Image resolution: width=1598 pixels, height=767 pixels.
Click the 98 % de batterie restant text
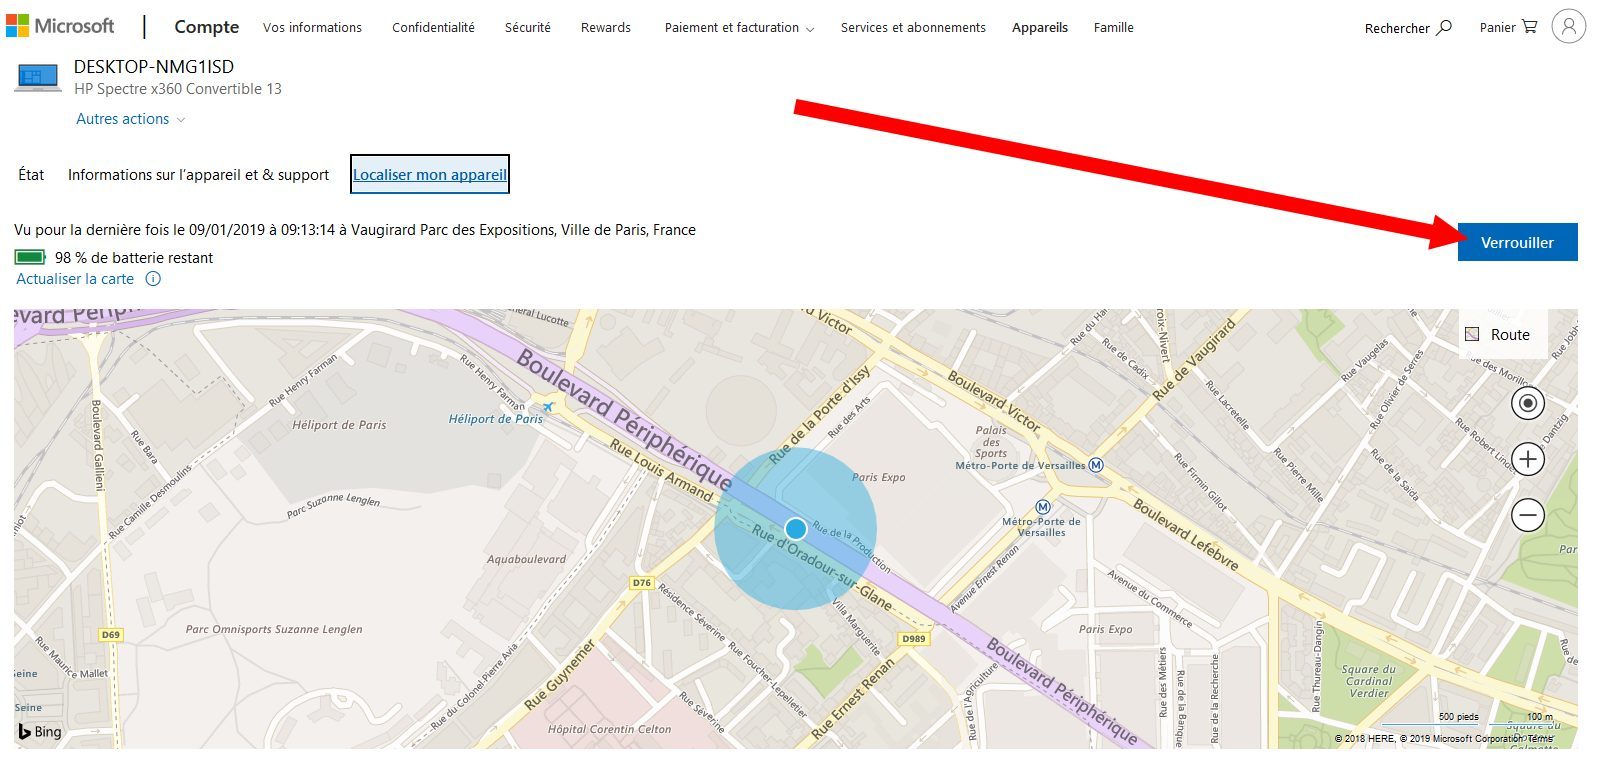coord(134,258)
